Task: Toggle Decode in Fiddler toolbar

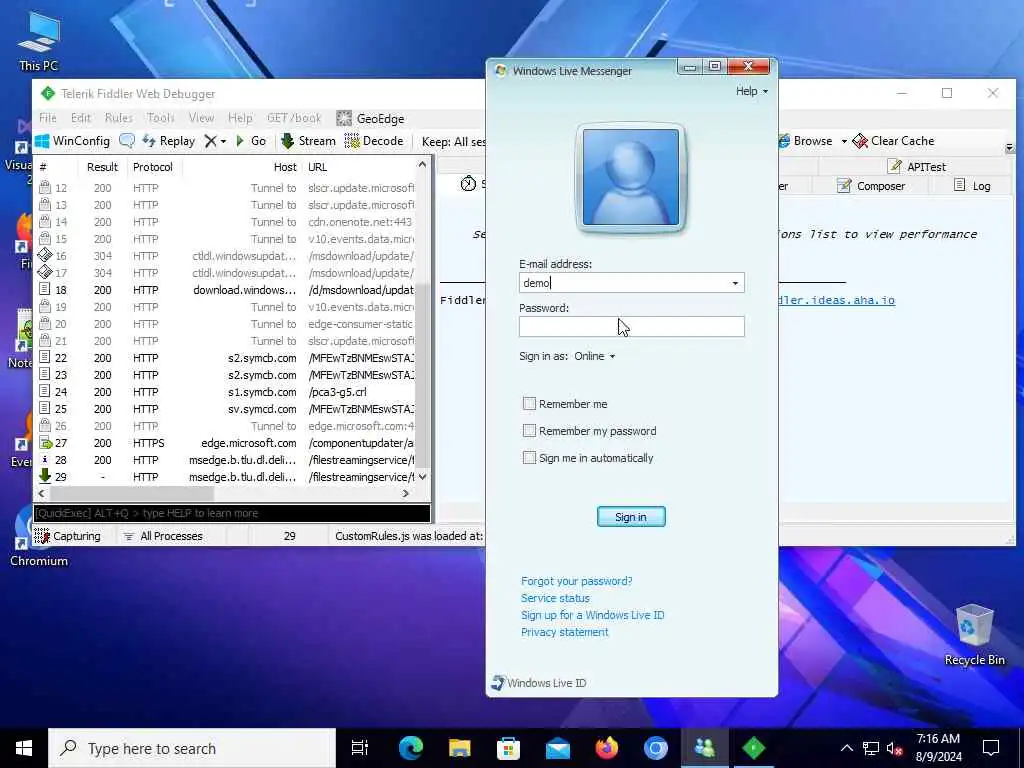Action: 374,141
